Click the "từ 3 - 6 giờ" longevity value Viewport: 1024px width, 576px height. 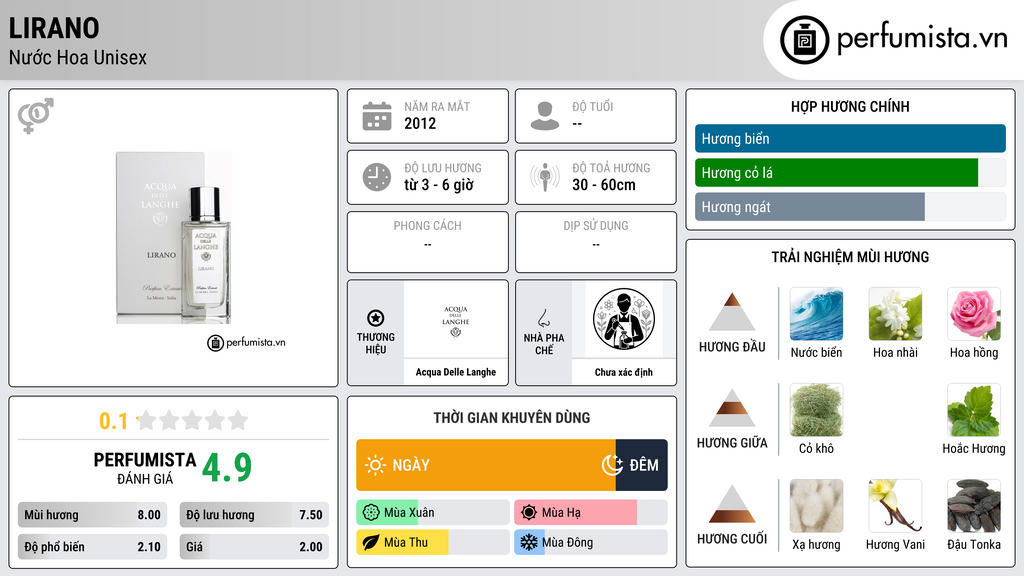[x=439, y=185]
